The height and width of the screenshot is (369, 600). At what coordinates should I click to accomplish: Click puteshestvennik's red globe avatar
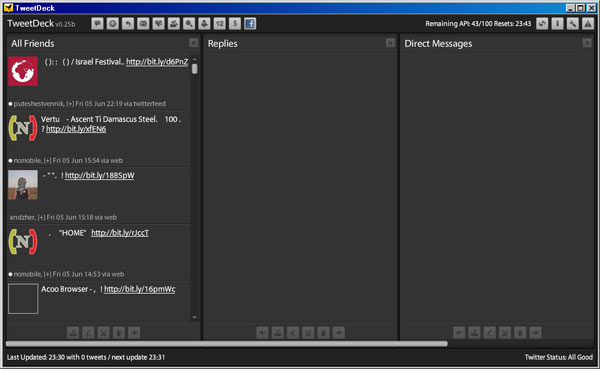[23, 71]
